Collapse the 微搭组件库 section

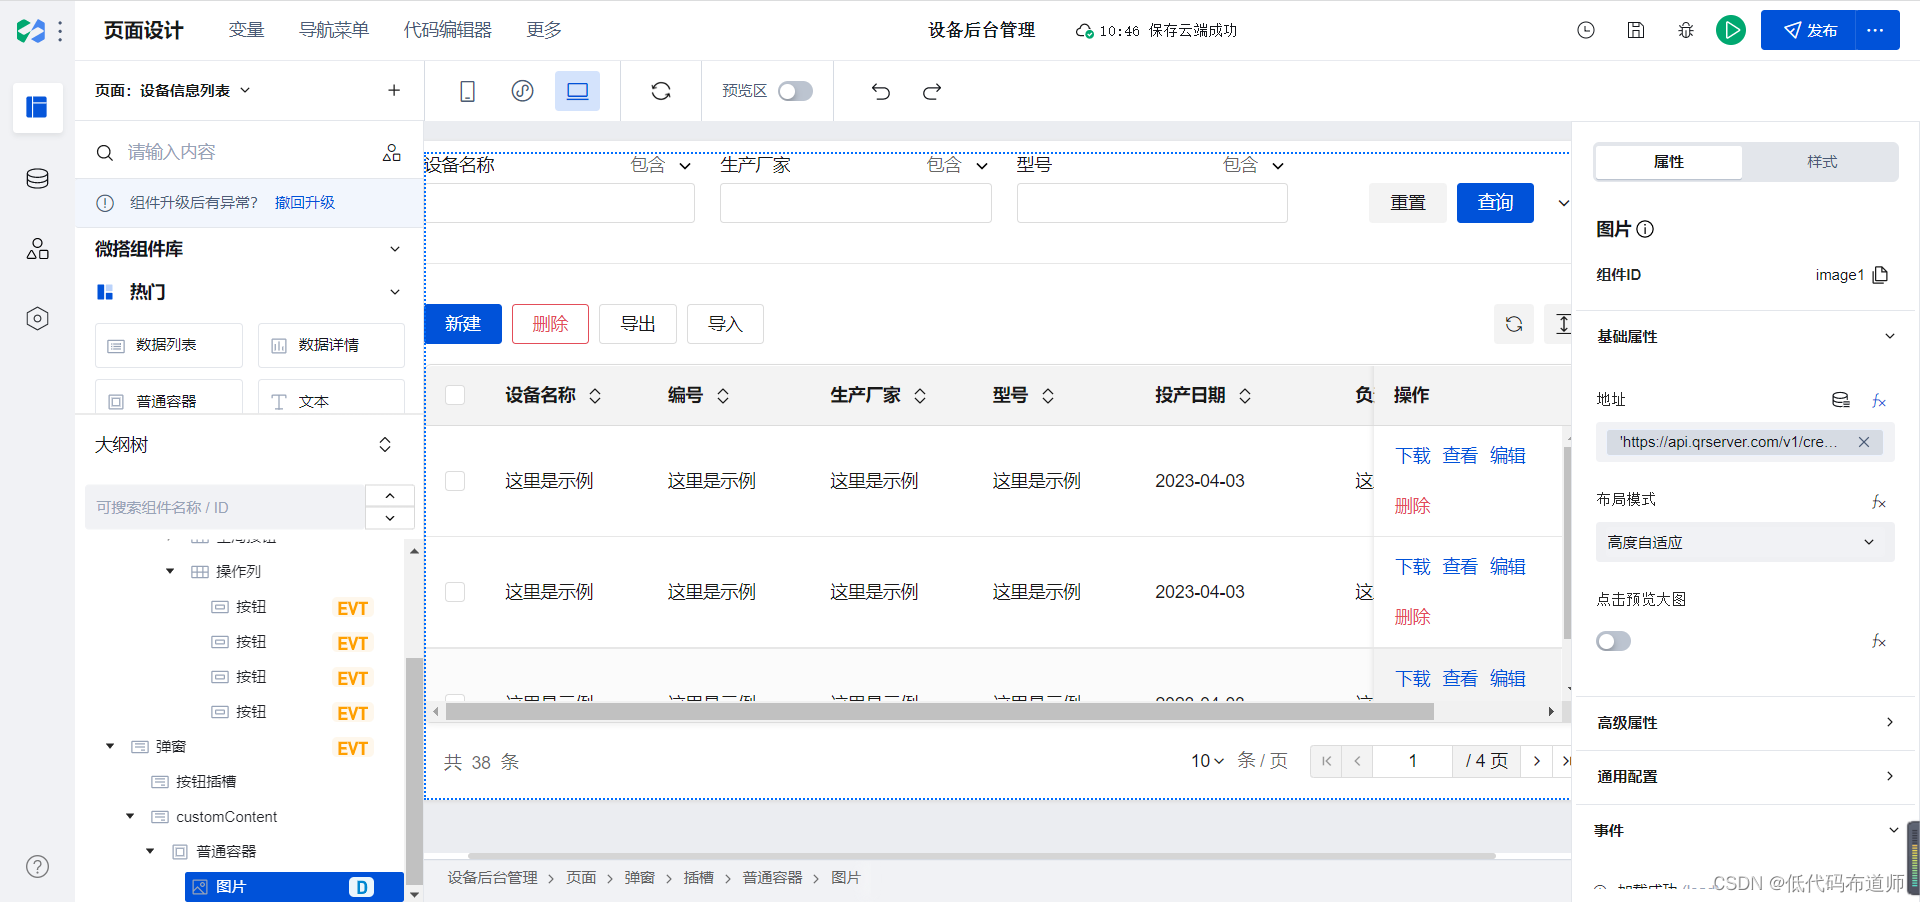pyautogui.click(x=395, y=249)
